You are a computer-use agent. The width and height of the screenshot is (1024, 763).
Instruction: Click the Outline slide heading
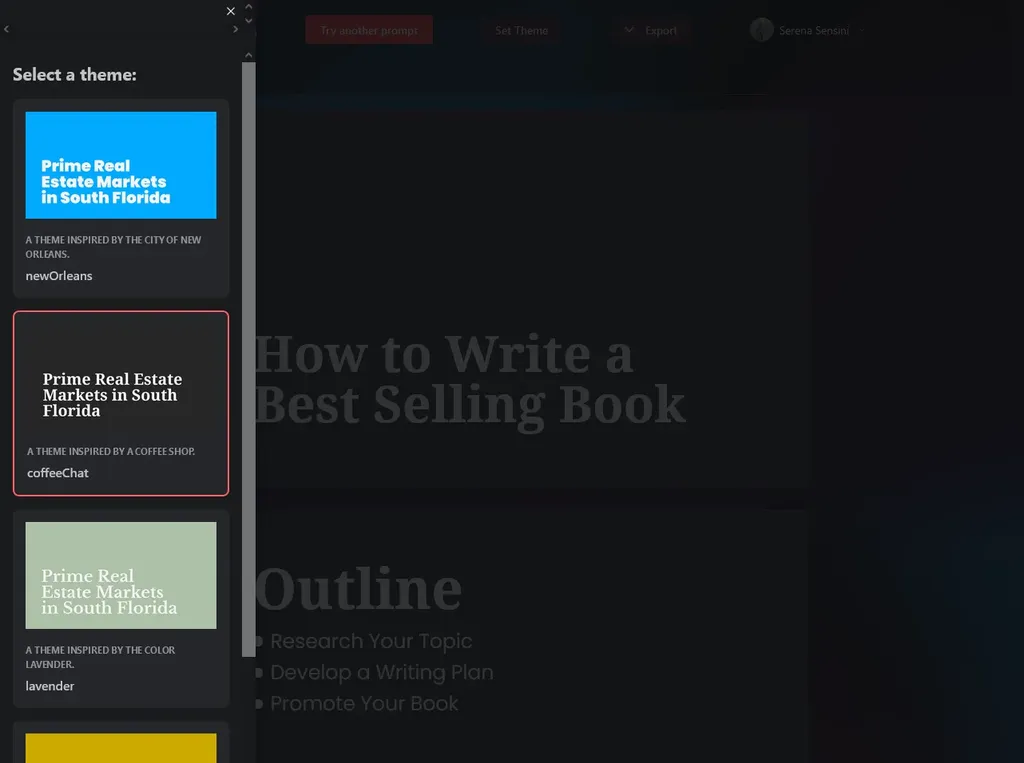coord(359,589)
